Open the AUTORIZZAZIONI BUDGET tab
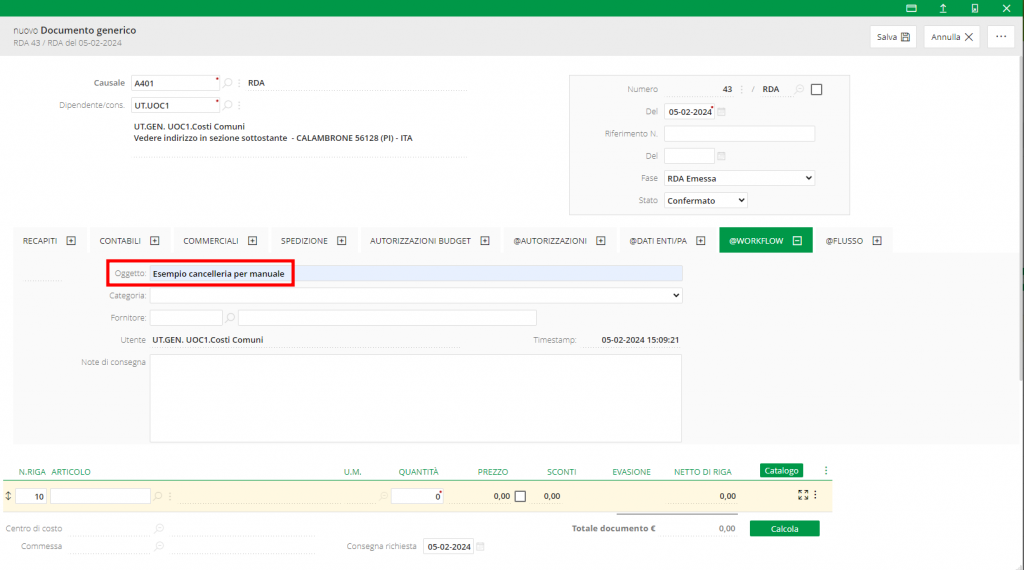This screenshot has width=1024, height=570. (429, 241)
